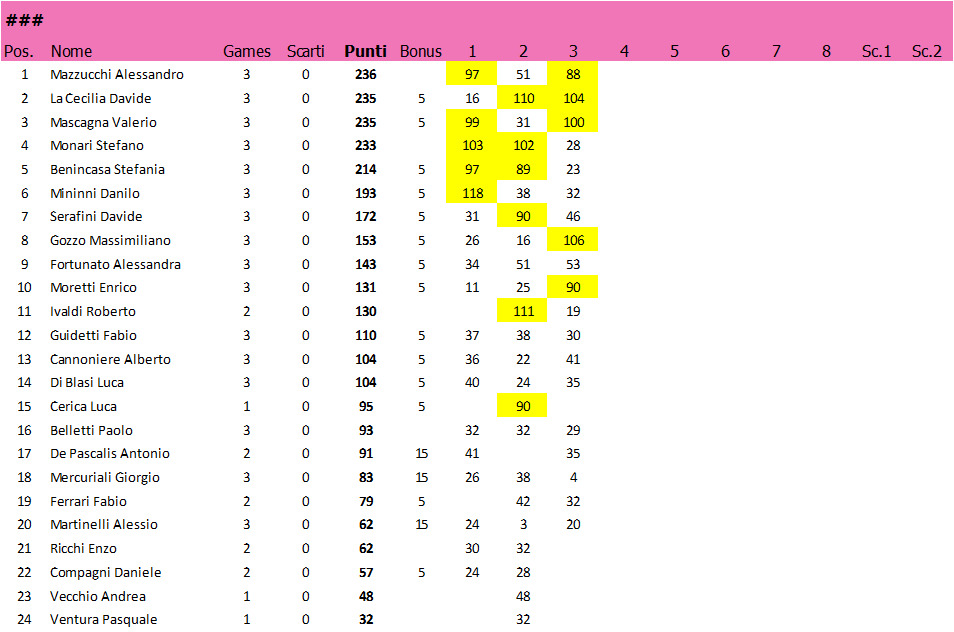Select the name Martinelli Alessio

103,524
